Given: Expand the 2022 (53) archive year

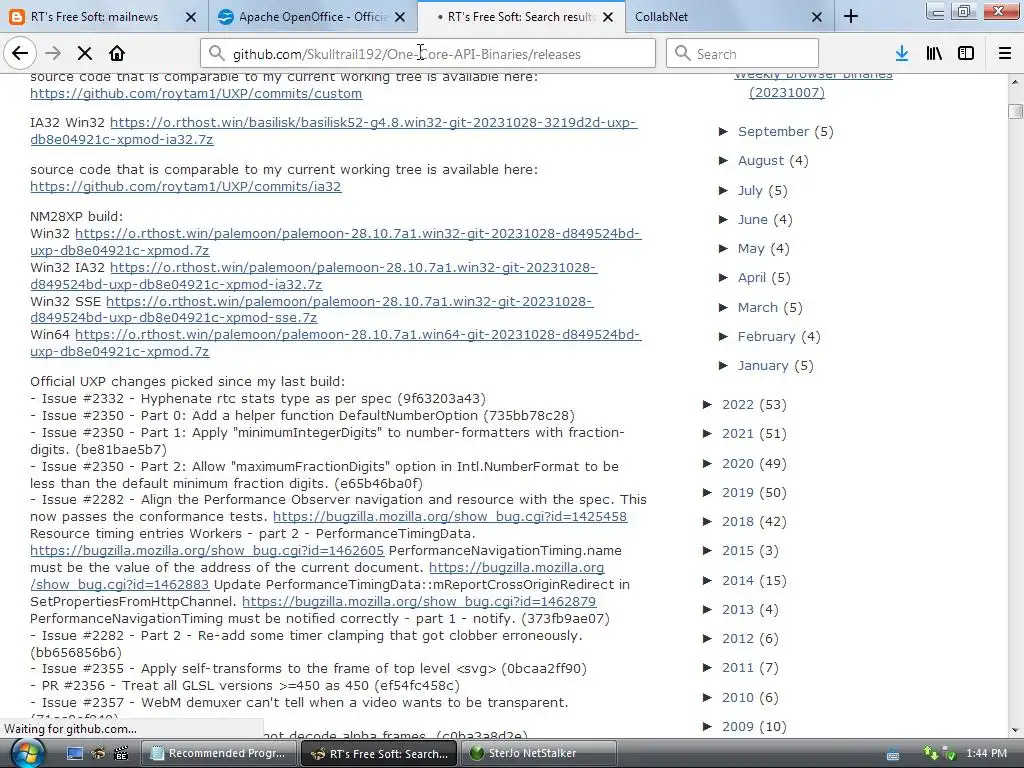Looking at the screenshot, I should [x=707, y=404].
